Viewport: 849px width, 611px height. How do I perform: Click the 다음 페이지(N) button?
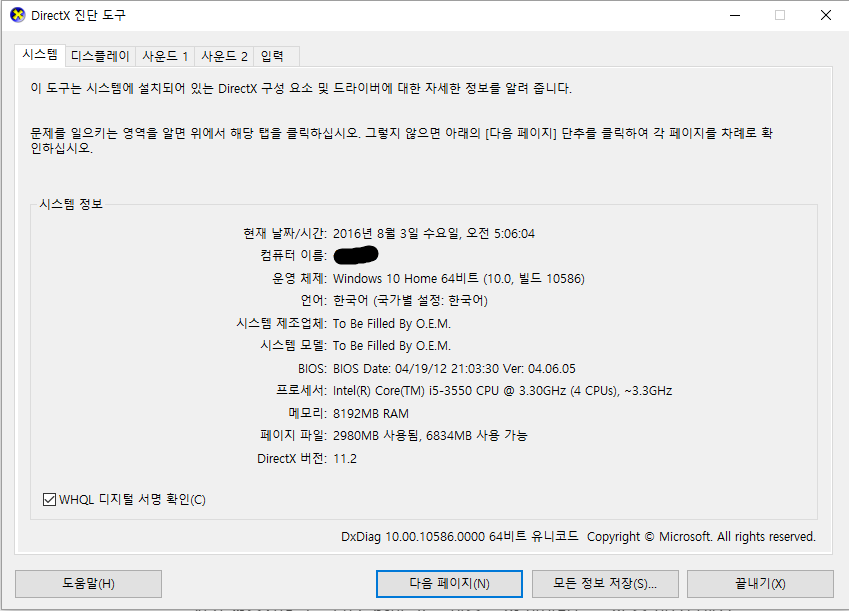point(449,583)
